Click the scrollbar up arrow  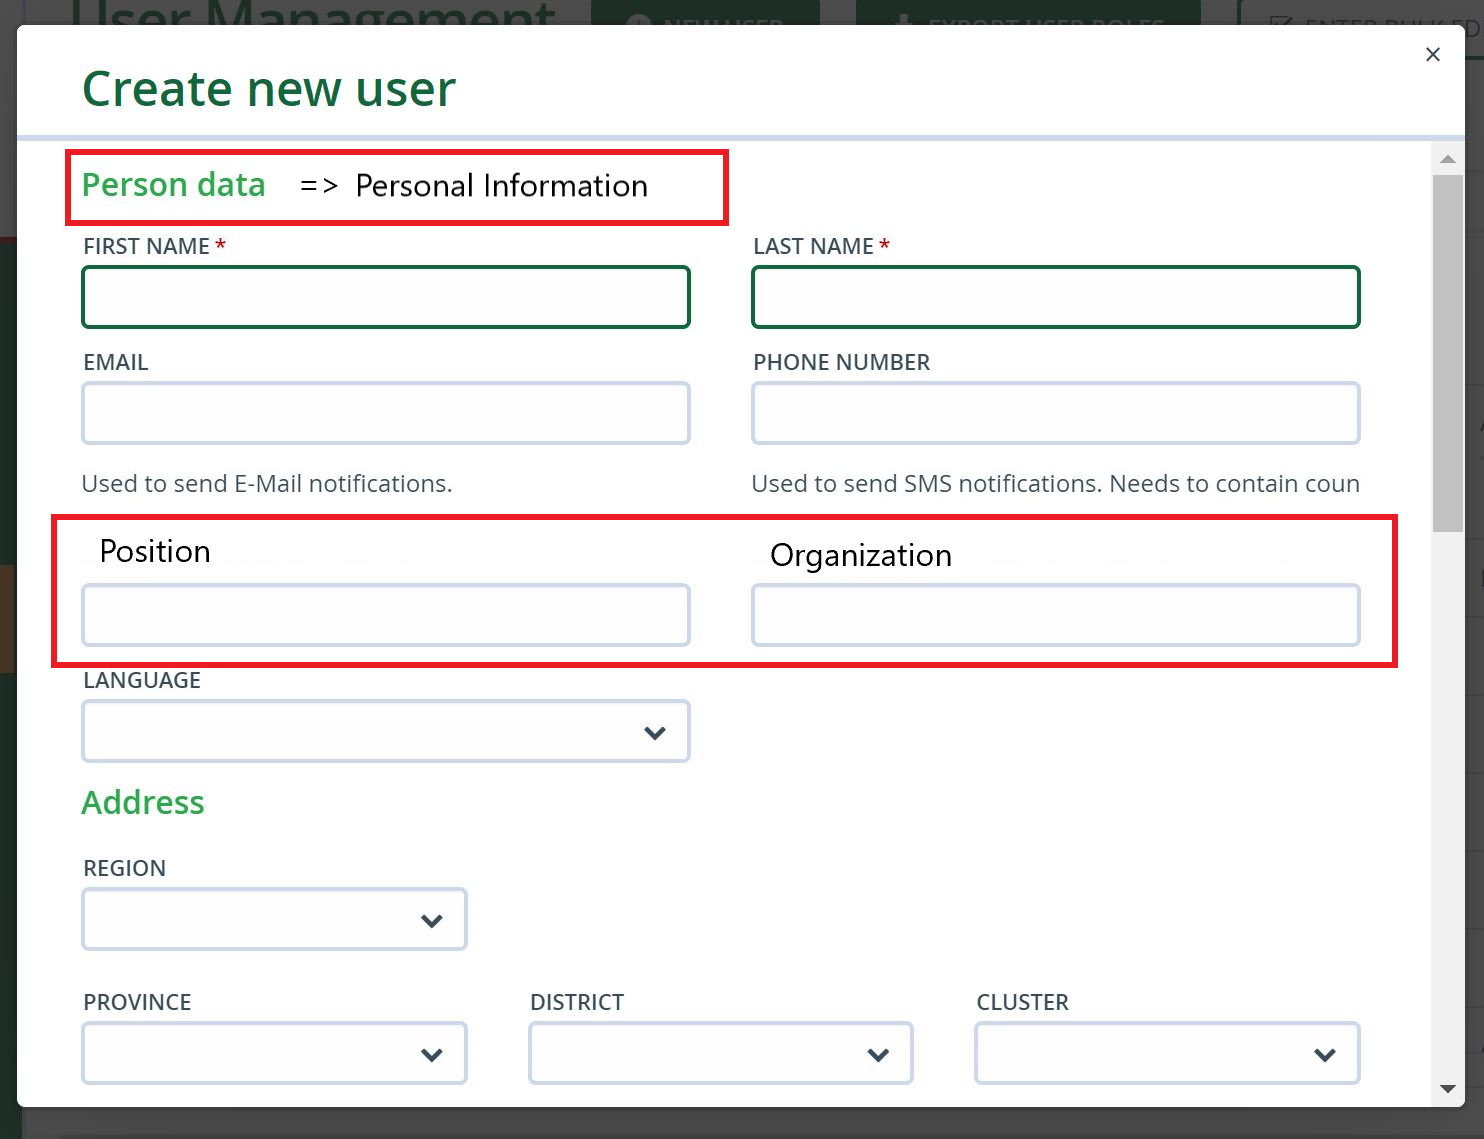(1448, 158)
